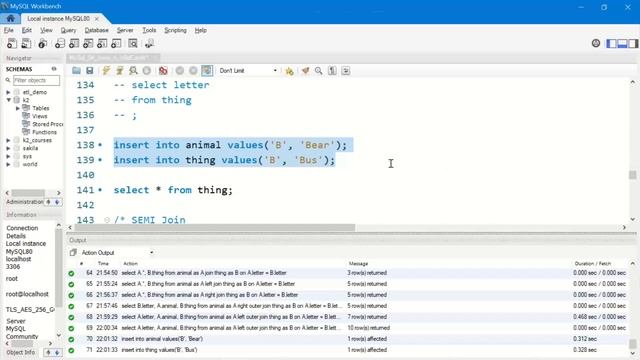
Task: Open row limit 'Don't Limit' dropdown
Action: 248,71
